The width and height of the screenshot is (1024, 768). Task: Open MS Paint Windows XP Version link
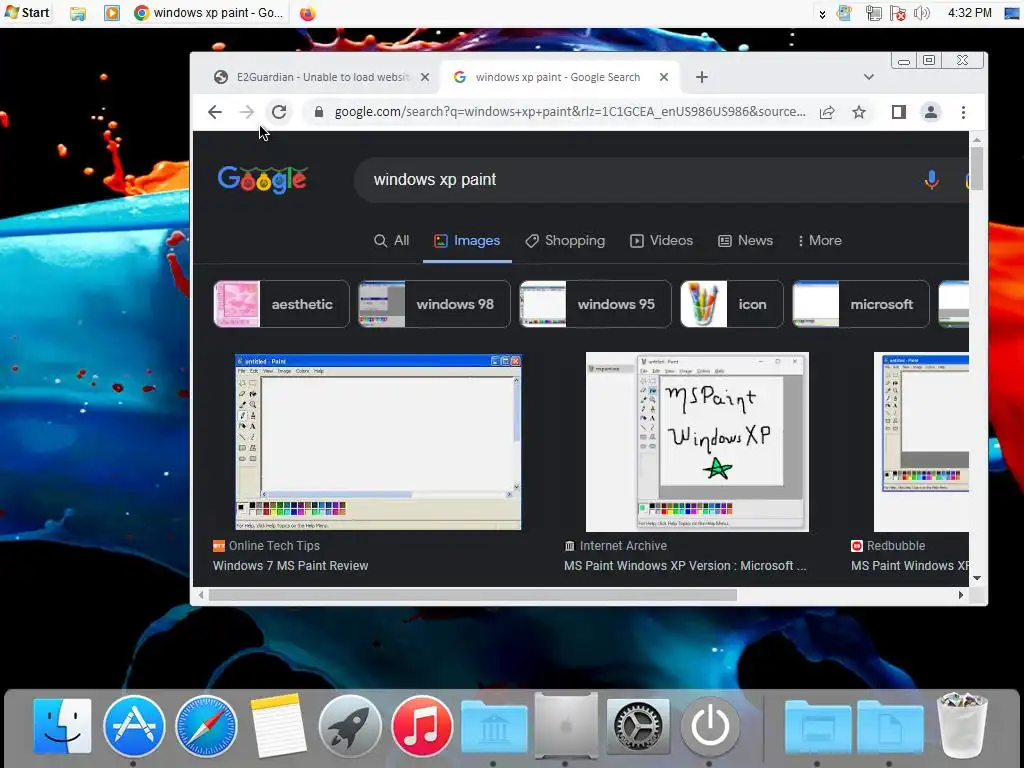pyautogui.click(x=685, y=566)
